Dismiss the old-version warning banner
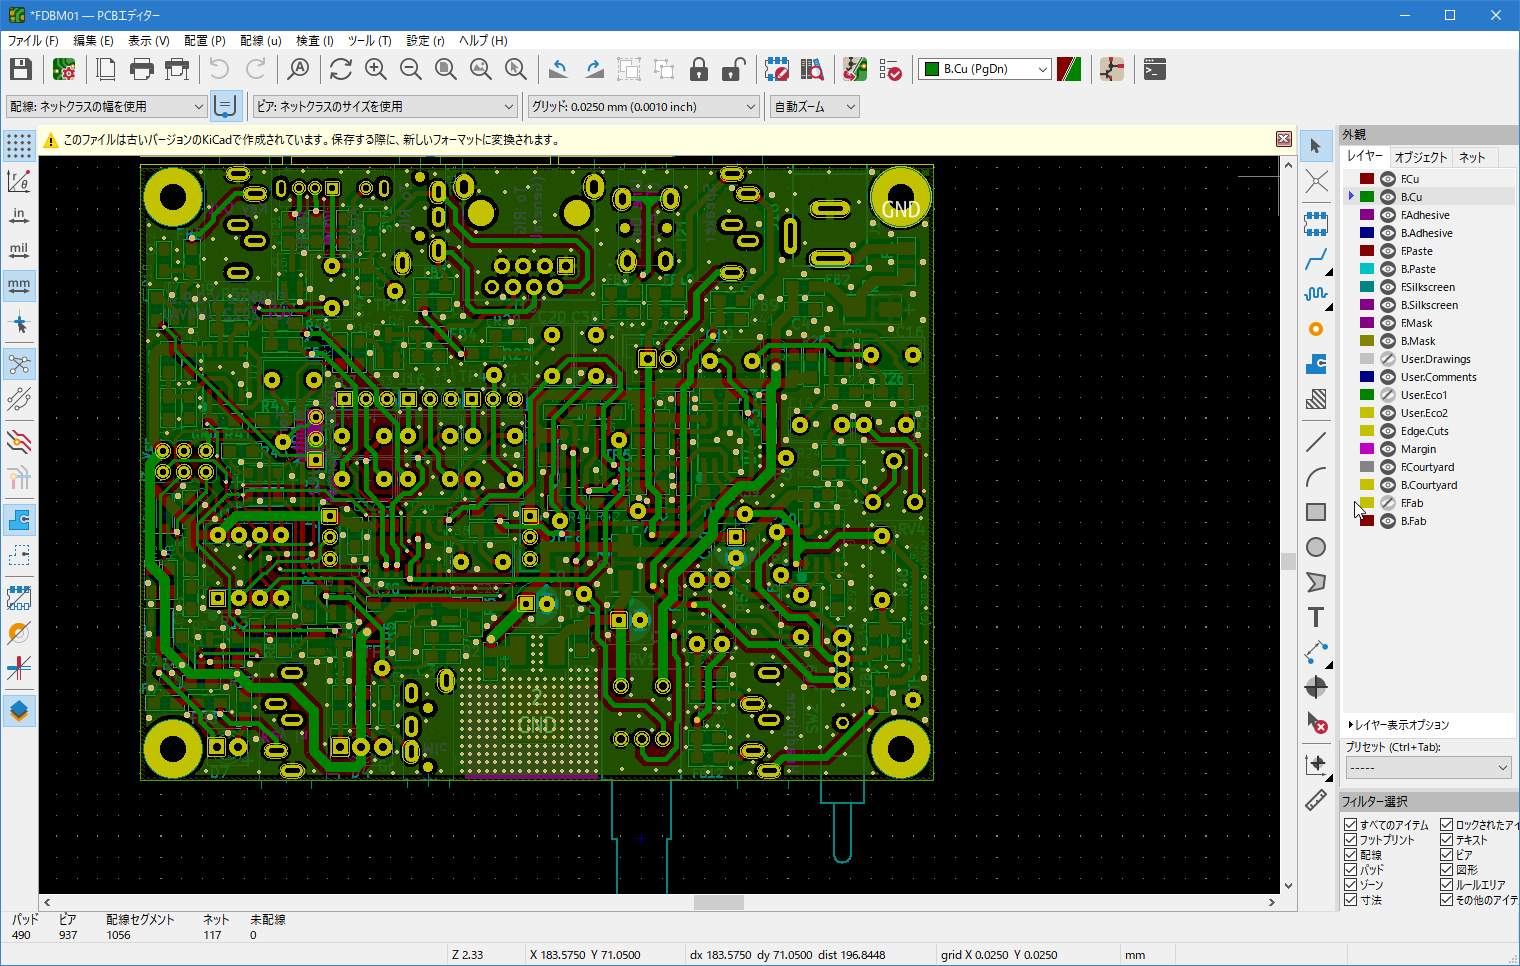The width and height of the screenshot is (1520, 966). (x=1284, y=139)
